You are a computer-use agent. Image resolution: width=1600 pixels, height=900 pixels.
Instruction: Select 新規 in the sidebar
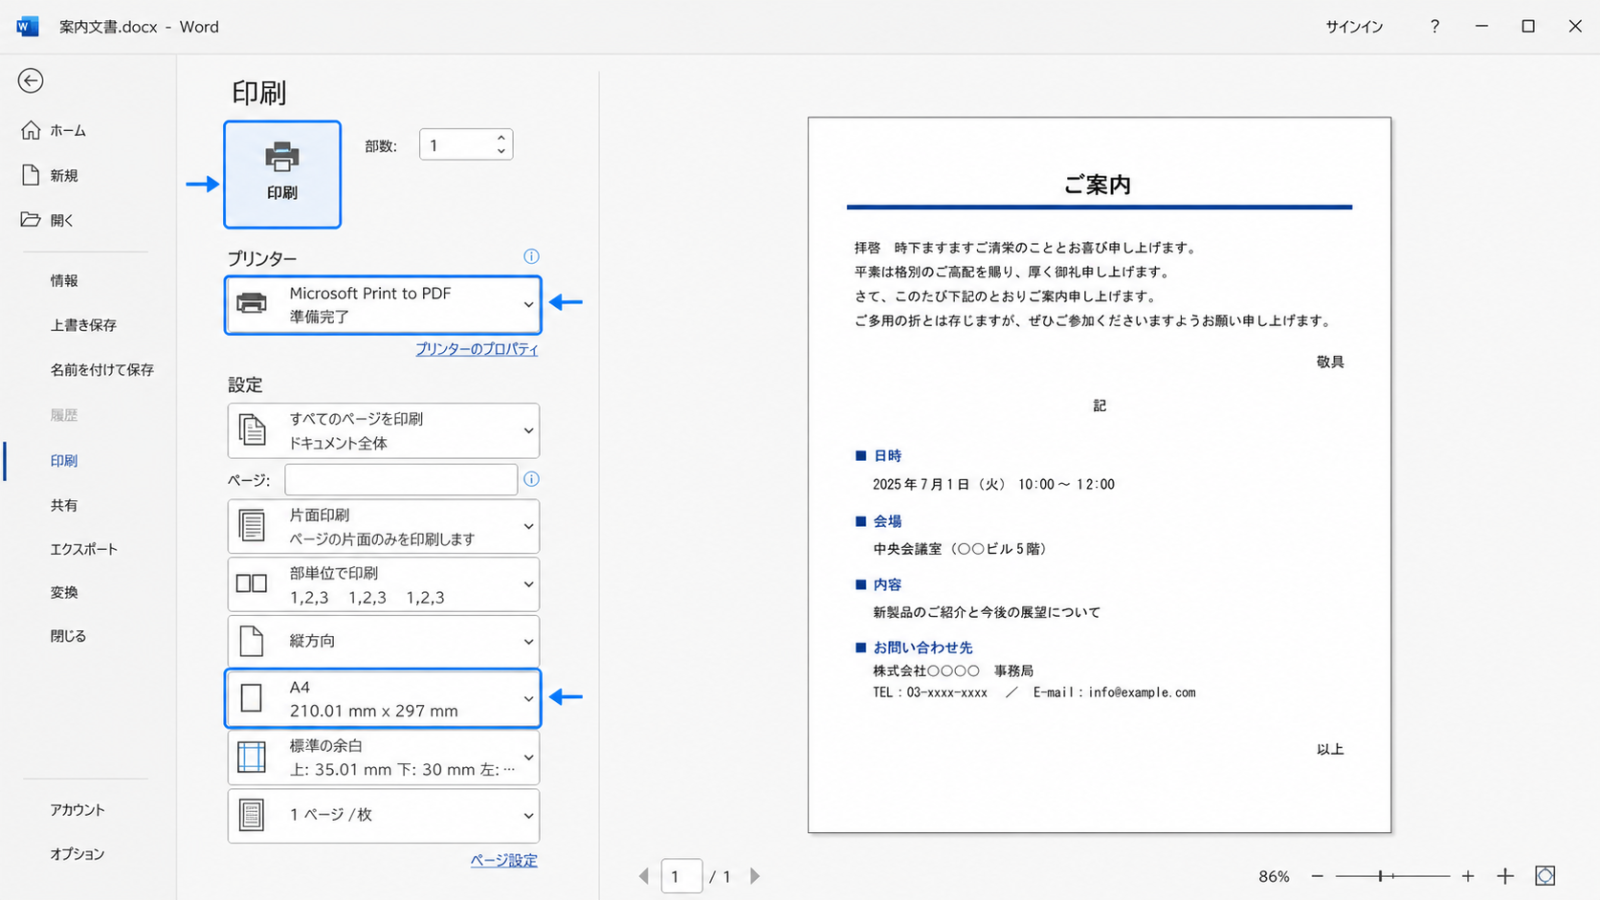pos(64,176)
